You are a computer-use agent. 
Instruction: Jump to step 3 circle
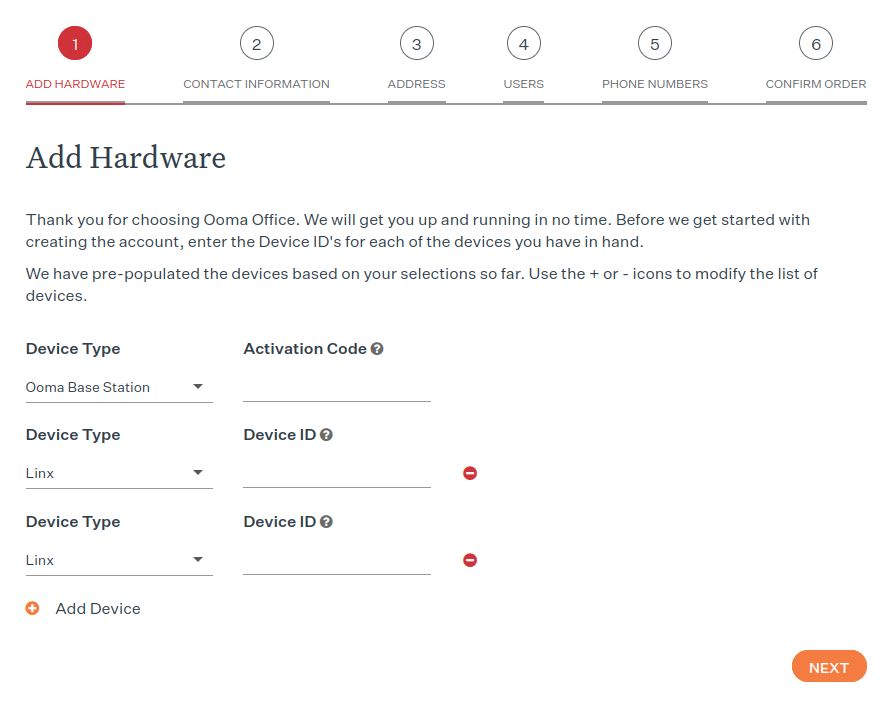(416, 43)
